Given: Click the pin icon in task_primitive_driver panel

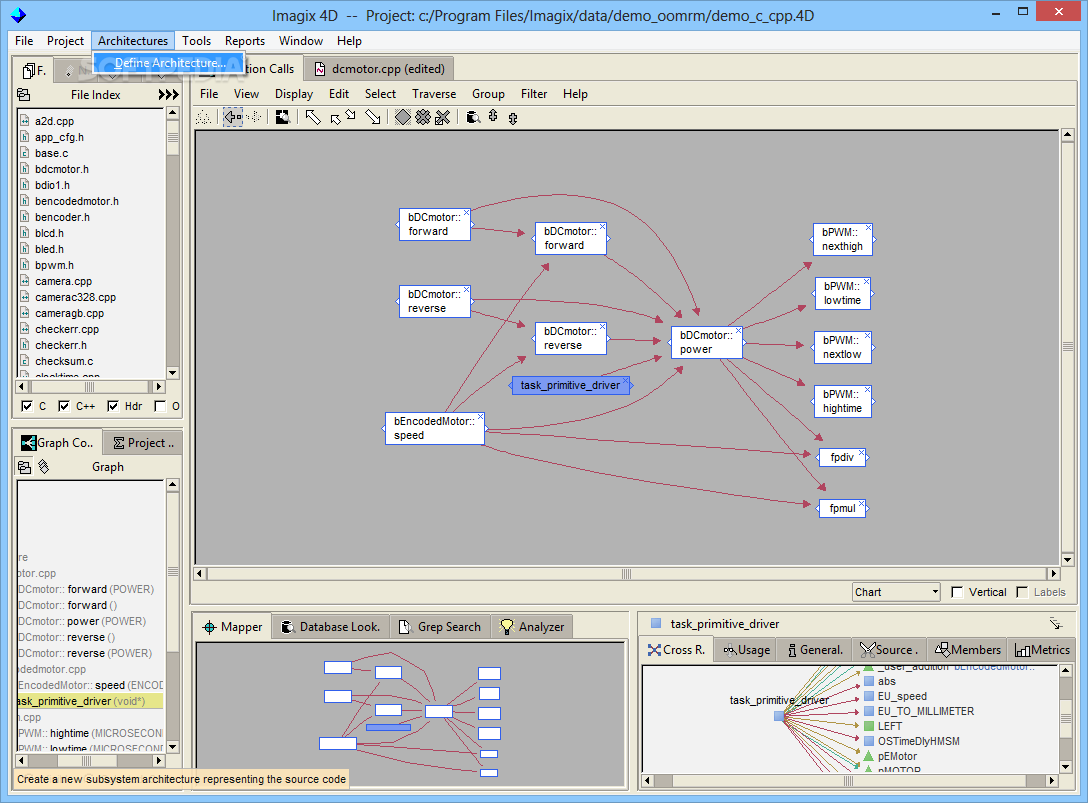Looking at the screenshot, I should click(1055, 623).
